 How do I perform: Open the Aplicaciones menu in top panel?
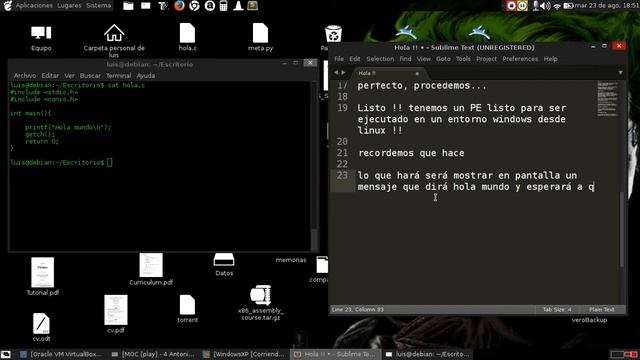[34, 6]
